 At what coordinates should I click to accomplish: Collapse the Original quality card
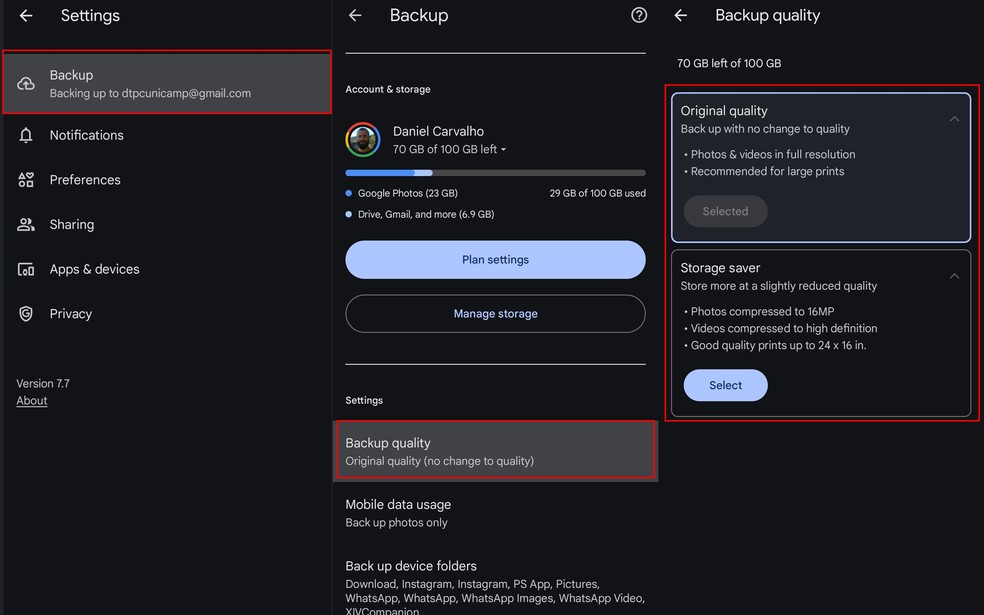[x=954, y=119]
